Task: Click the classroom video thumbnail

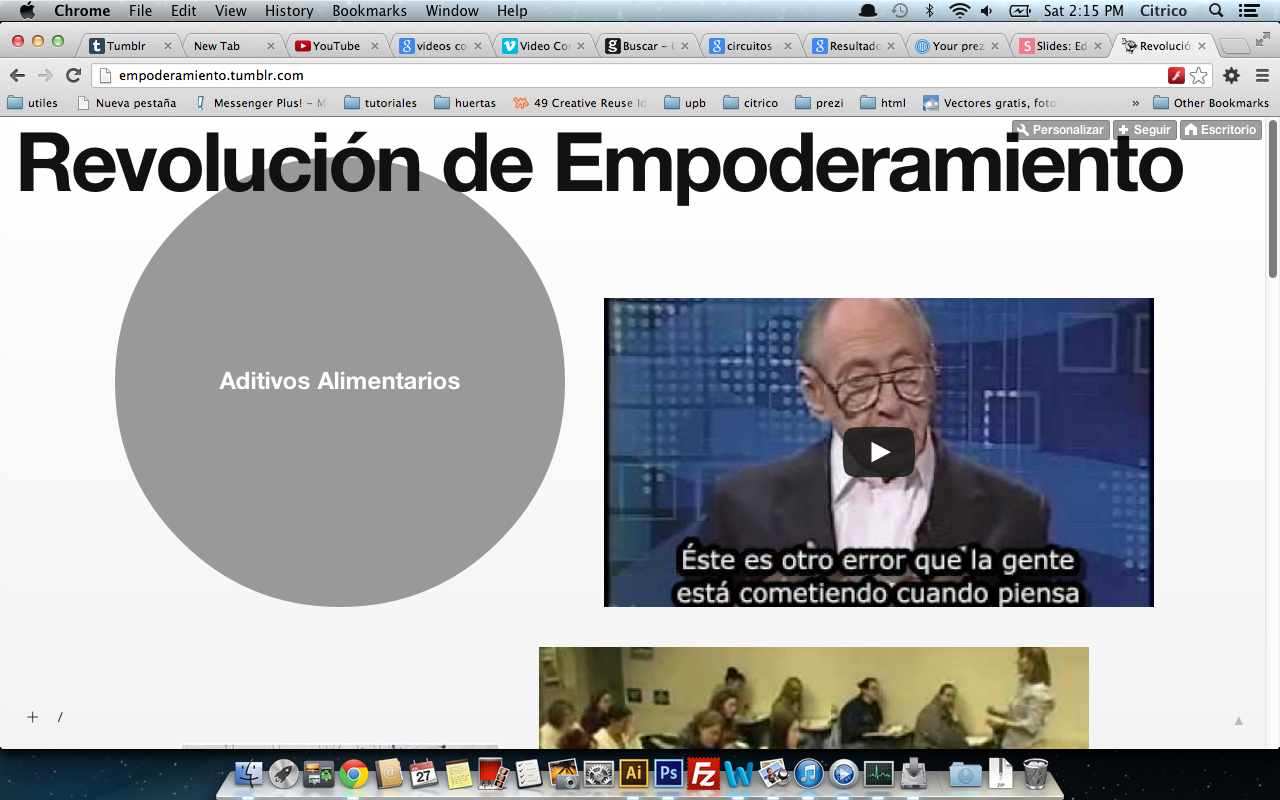Action: click(814, 698)
